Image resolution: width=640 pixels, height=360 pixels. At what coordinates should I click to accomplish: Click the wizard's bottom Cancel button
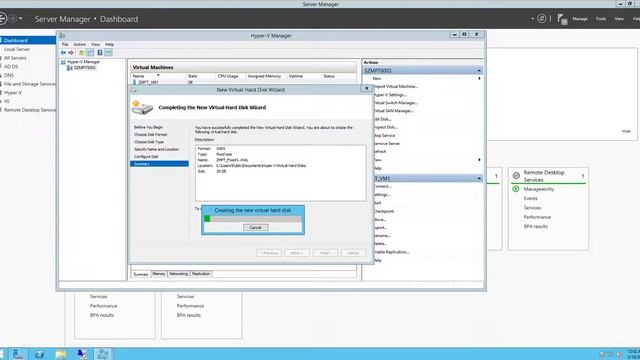353,253
